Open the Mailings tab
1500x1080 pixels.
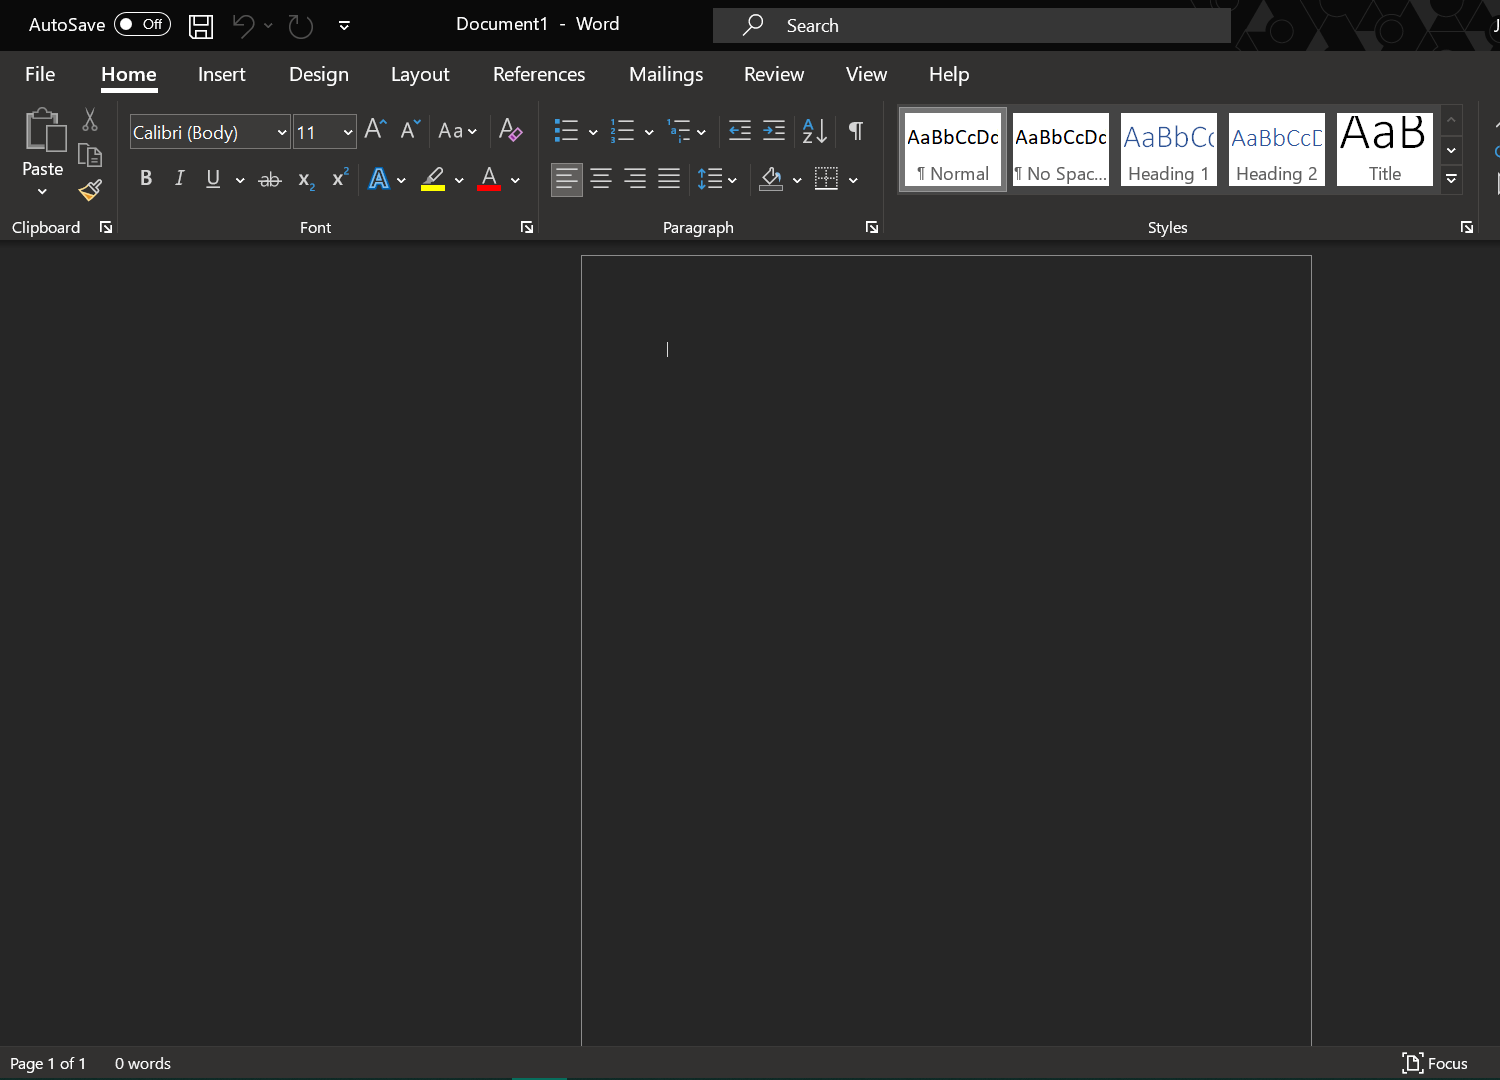pyautogui.click(x=666, y=74)
